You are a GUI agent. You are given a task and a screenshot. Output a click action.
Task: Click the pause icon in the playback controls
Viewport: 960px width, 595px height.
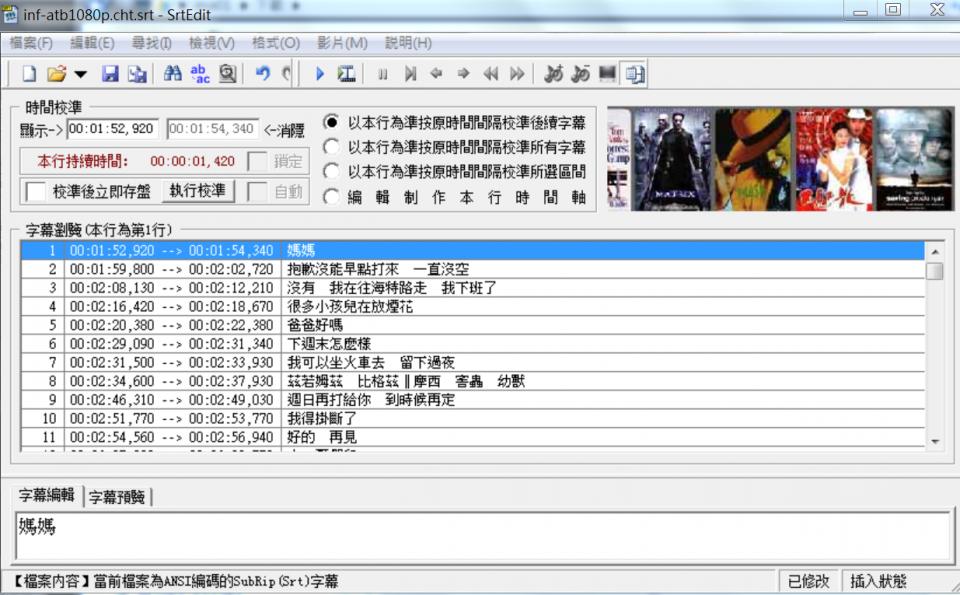coord(383,73)
